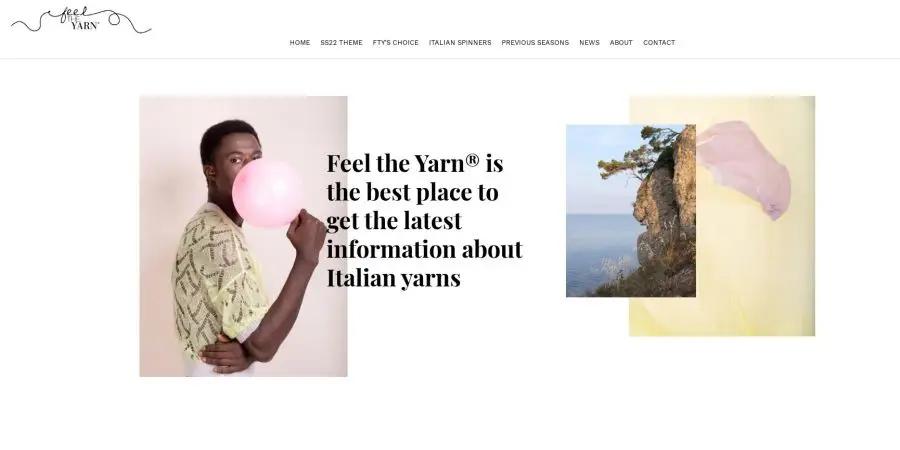Viewport: 900px width, 450px height.
Task: Click the Feel the Yarn logo
Action: coord(81,20)
